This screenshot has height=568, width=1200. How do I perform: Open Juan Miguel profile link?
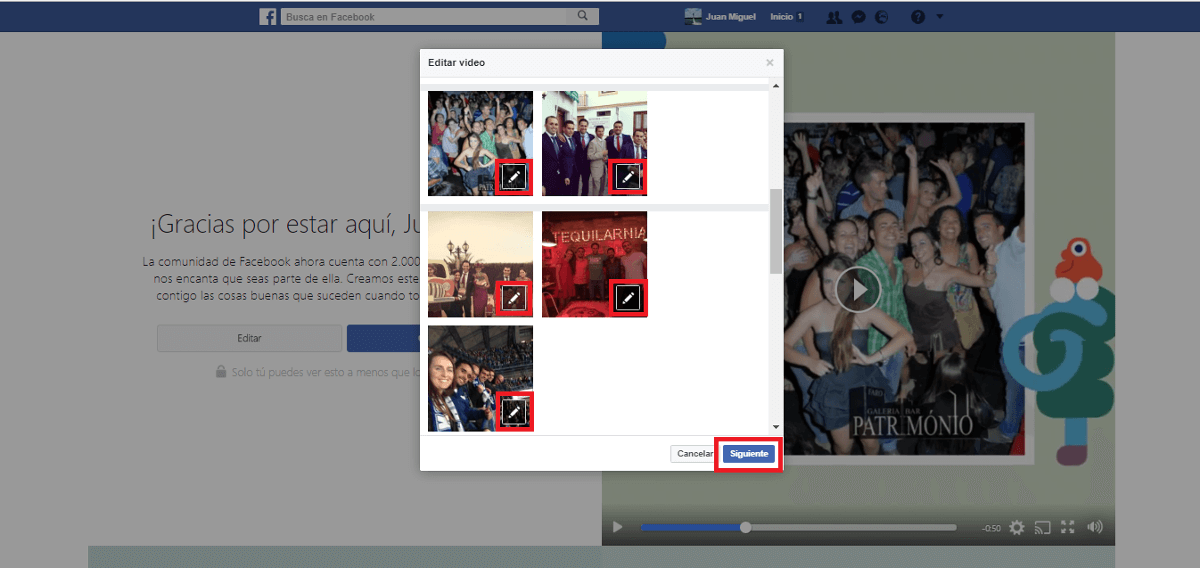720,17
